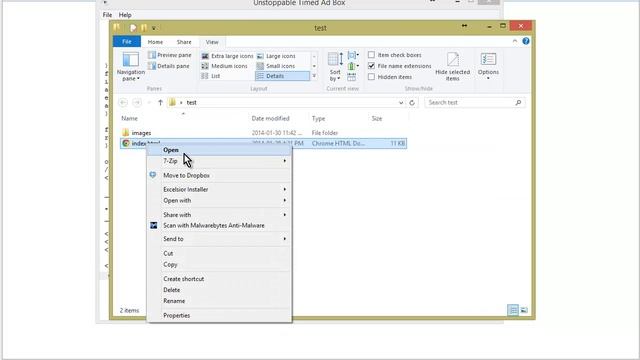640x360 pixels.
Task: Choose Delete in context menu
Action: tap(220, 290)
